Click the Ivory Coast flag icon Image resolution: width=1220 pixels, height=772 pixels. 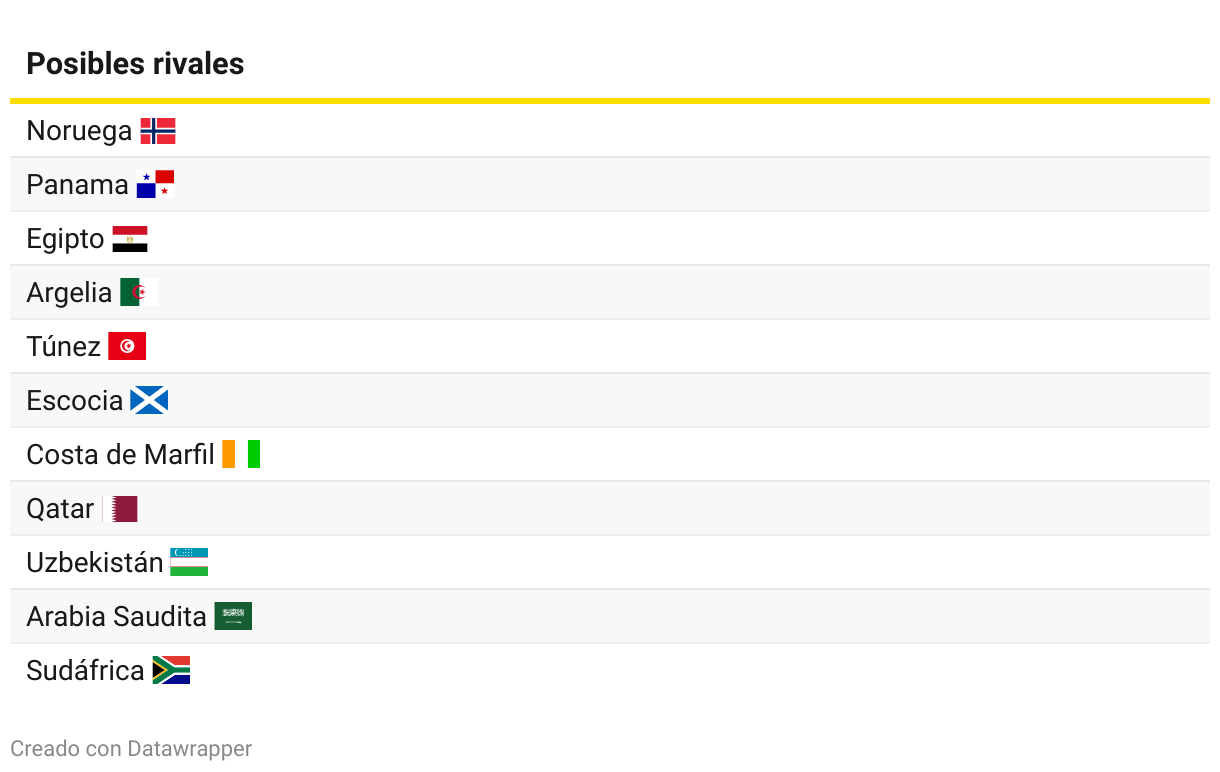[241, 455]
